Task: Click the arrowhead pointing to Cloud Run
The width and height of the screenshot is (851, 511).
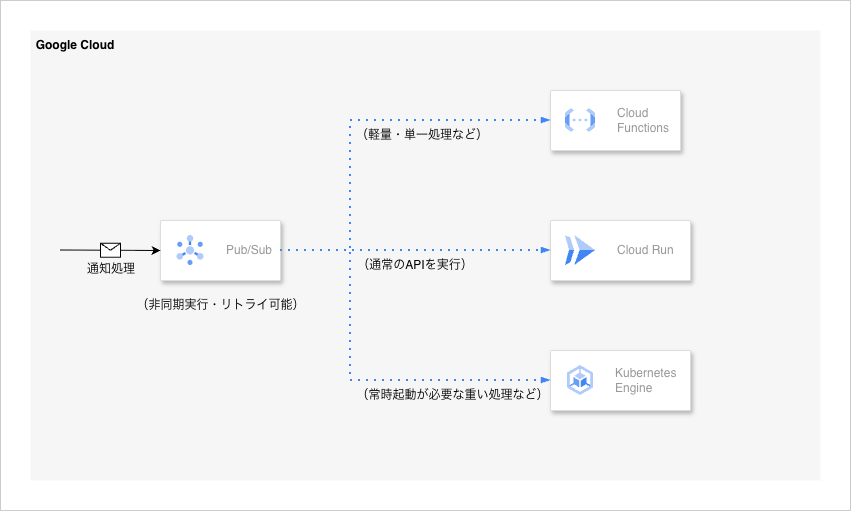Action: click(545, 250)
